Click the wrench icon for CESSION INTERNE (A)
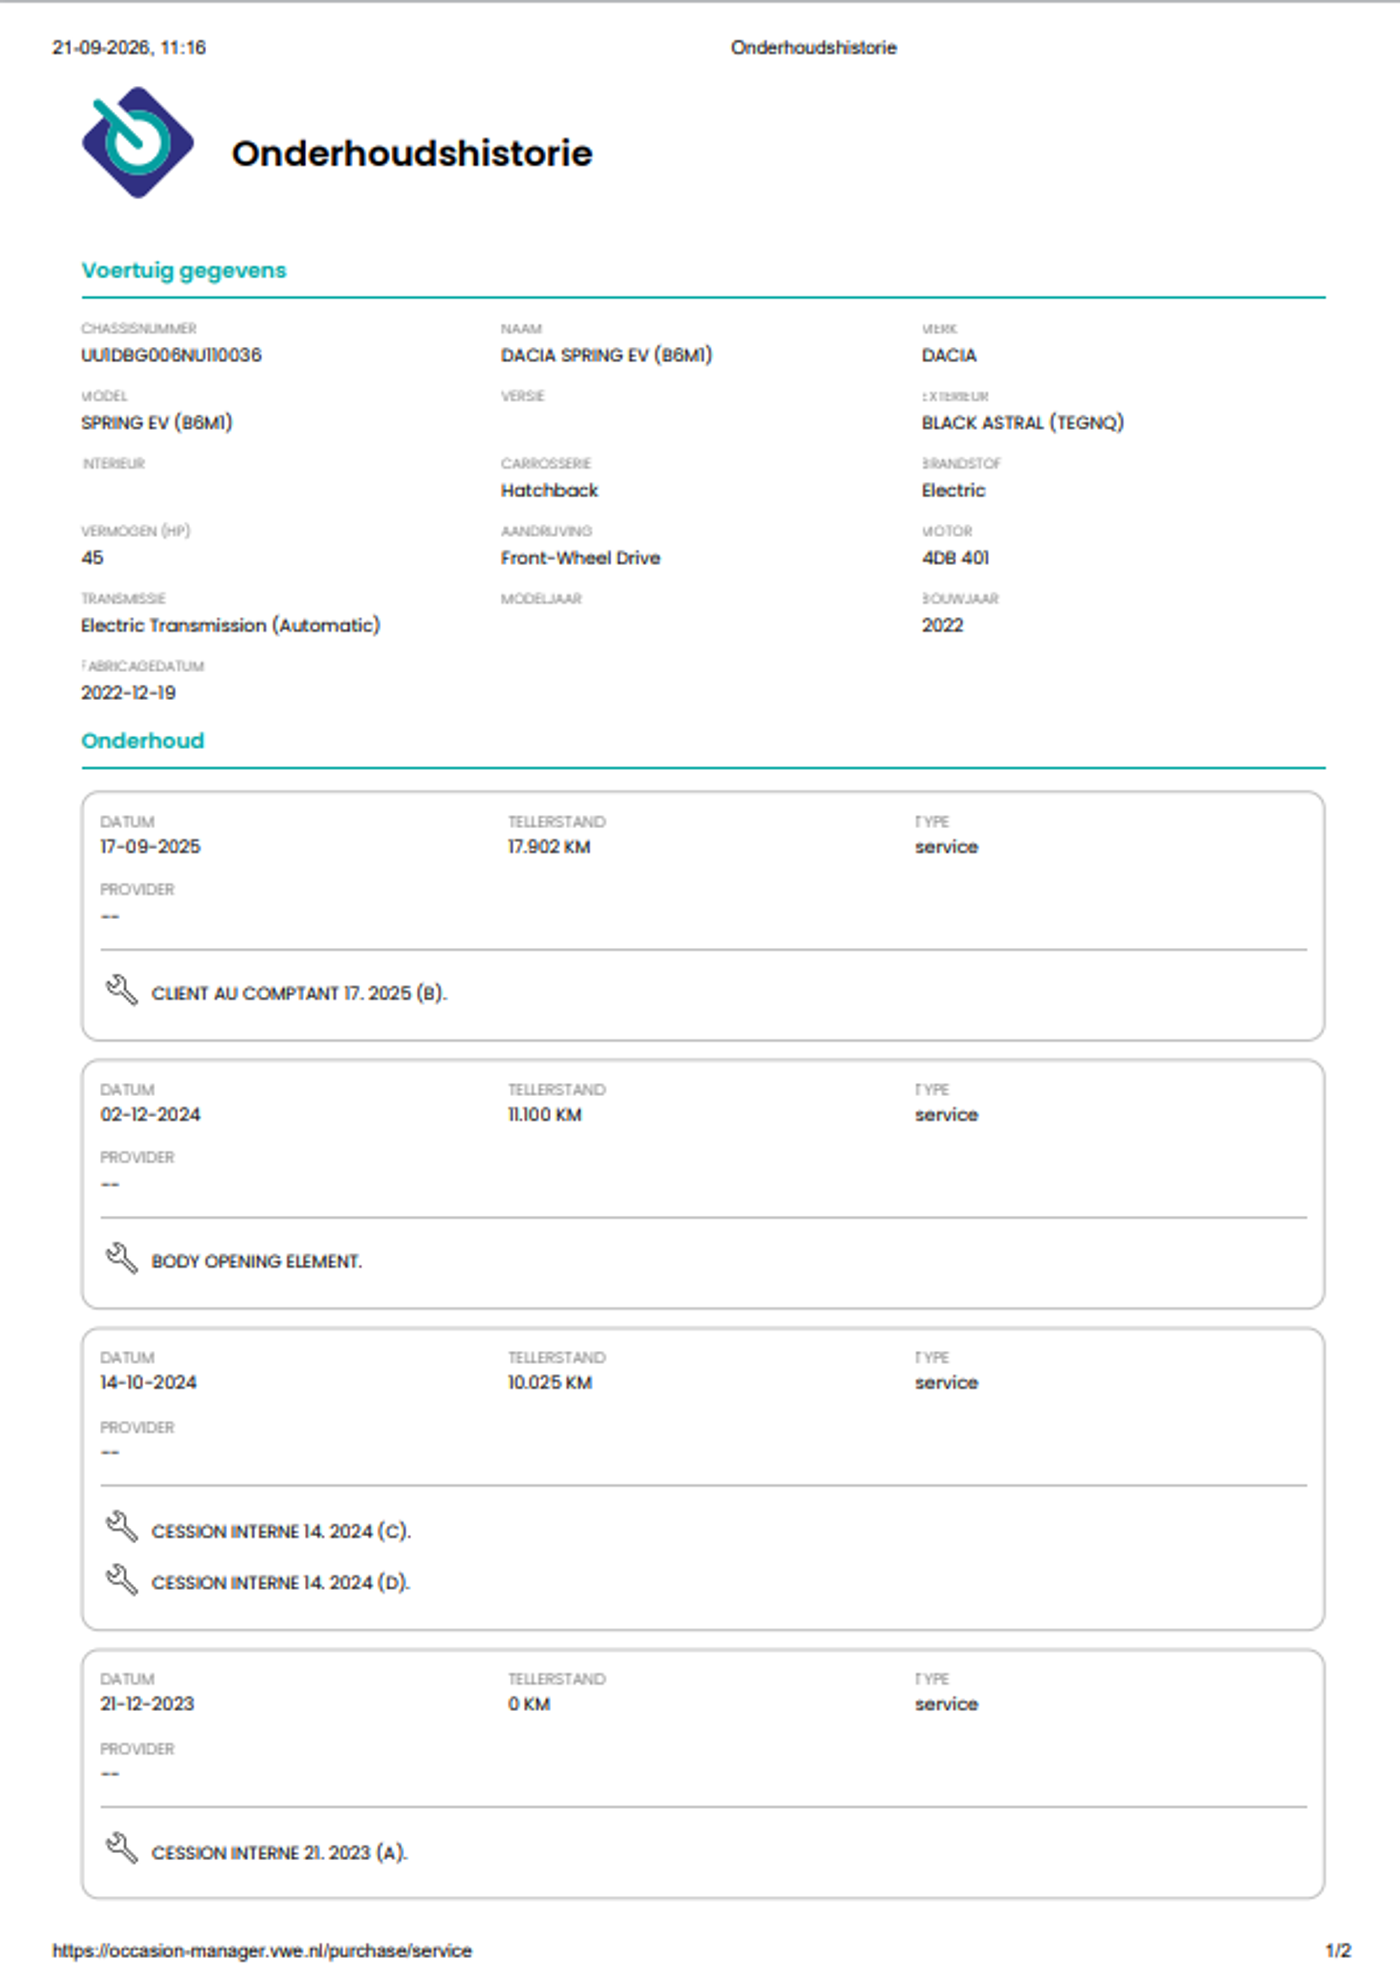The height and width of the screenshot is (1987, 1400). 121,1849
